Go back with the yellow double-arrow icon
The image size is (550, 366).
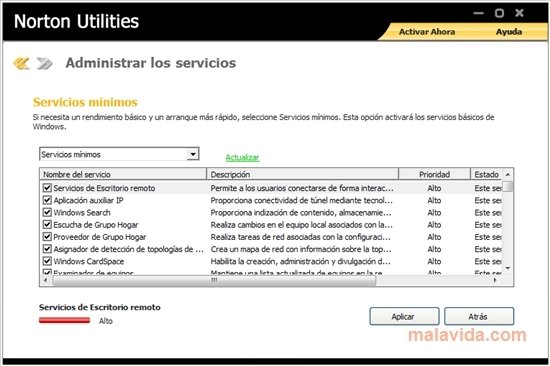tap(21, 63)
